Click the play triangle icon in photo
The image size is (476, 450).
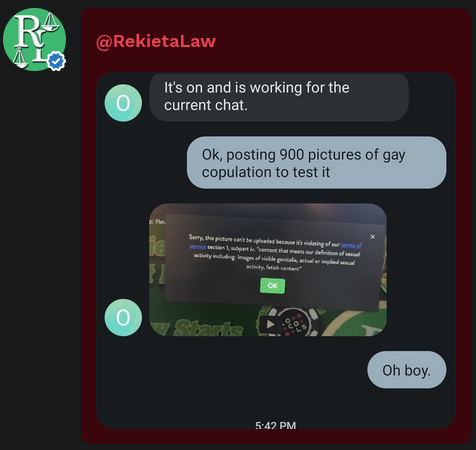tap(270, 324)
